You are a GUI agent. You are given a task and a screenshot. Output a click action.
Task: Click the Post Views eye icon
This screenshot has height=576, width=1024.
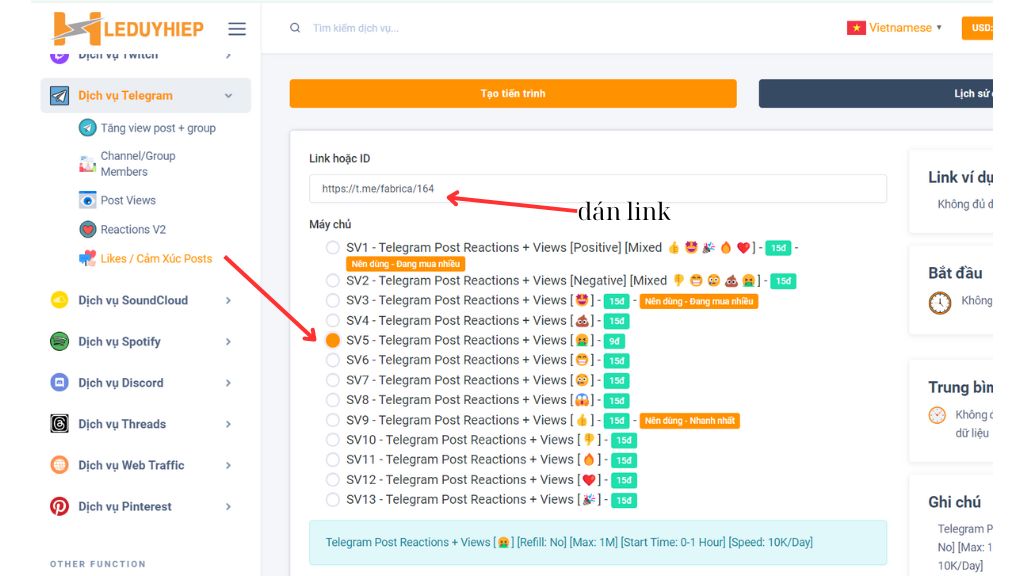(x=88, y=200)
